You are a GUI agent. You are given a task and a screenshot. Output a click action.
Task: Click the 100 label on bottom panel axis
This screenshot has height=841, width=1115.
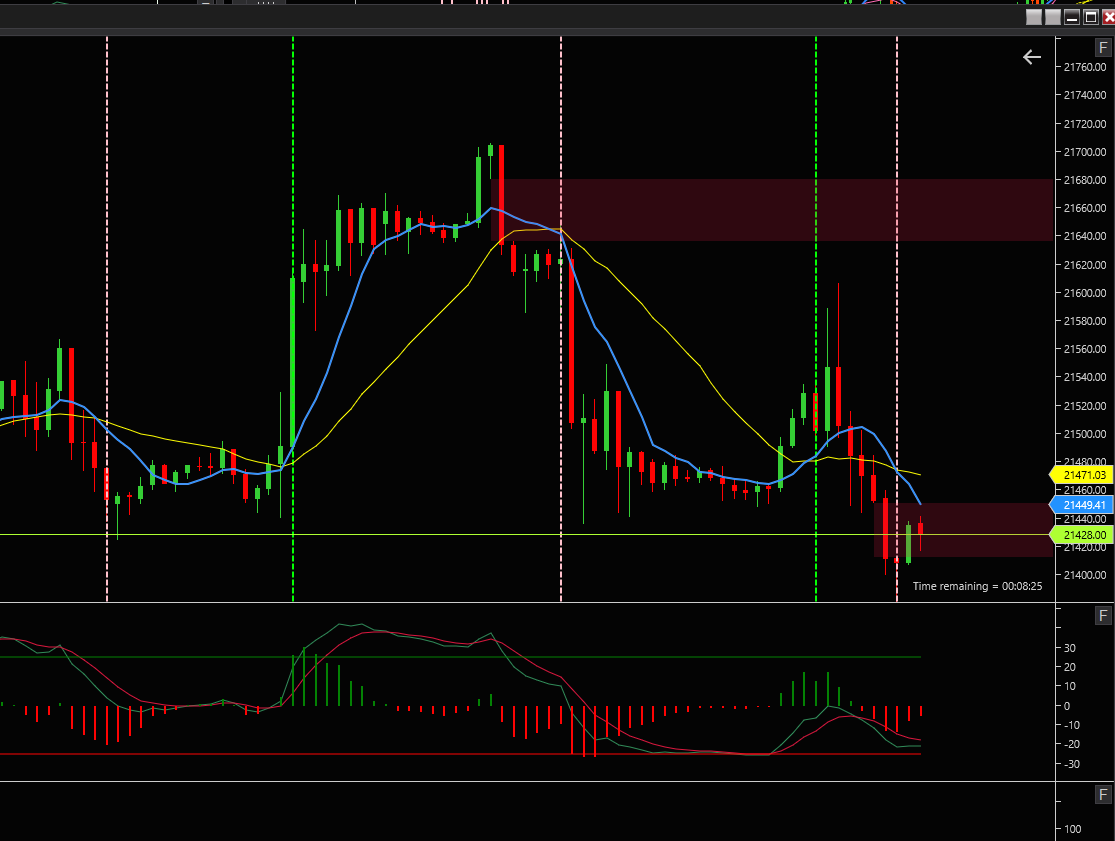tap(1072, 829)
